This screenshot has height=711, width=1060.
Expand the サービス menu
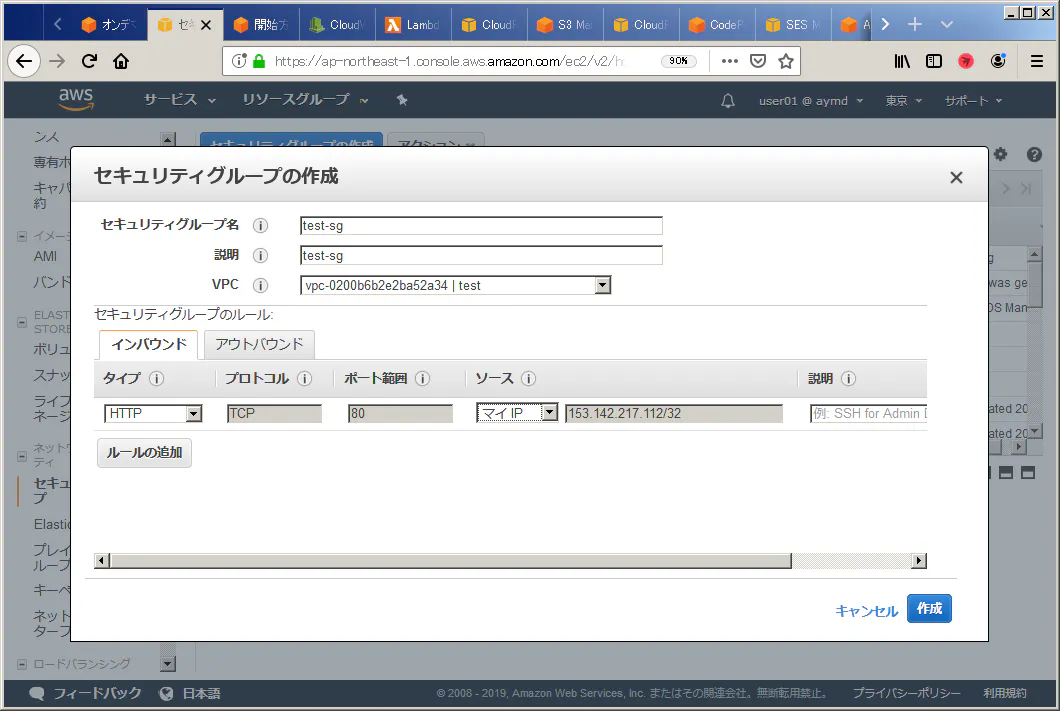point(180,100)
